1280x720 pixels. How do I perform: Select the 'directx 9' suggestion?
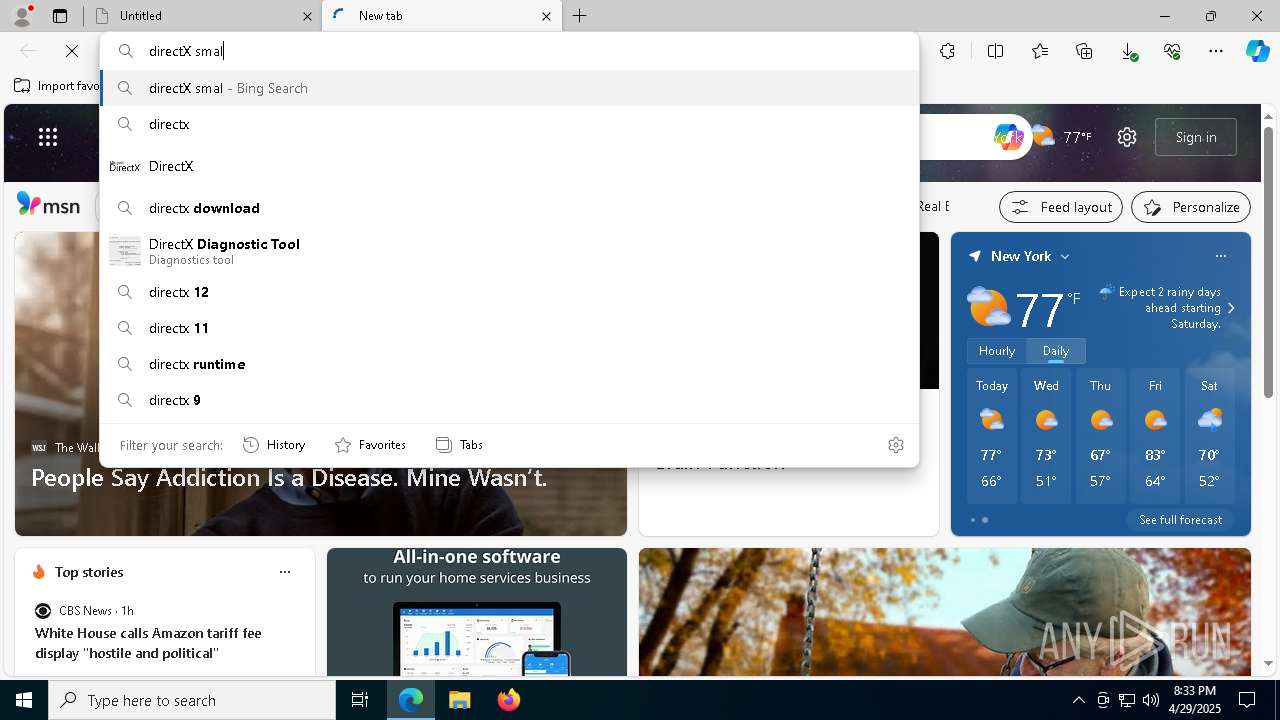tap(509, 400)
